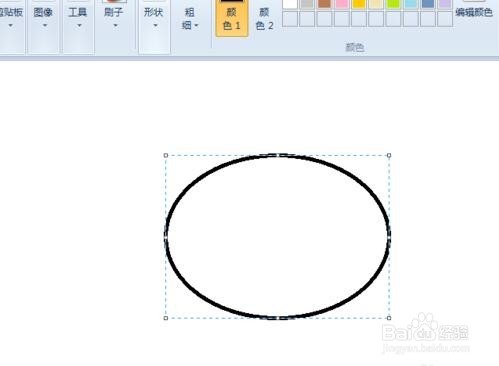Screen dimensions: 499x366
Task: Click the top-middle handle on the ellipse selection
Action: (277, 155)
